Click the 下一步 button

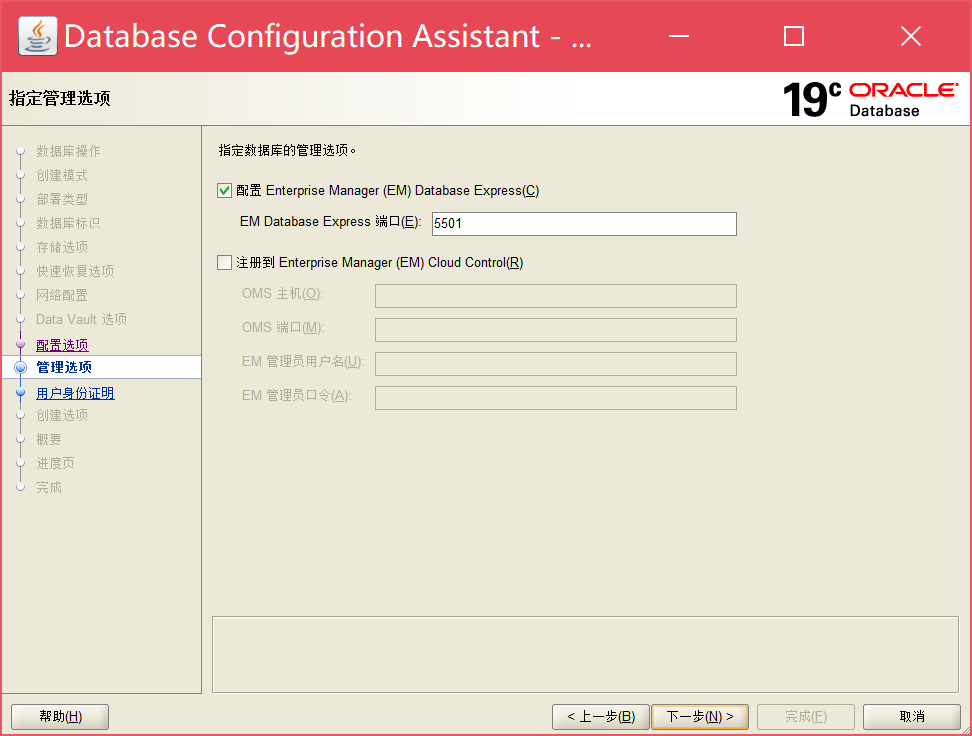(x=700, y=716)
